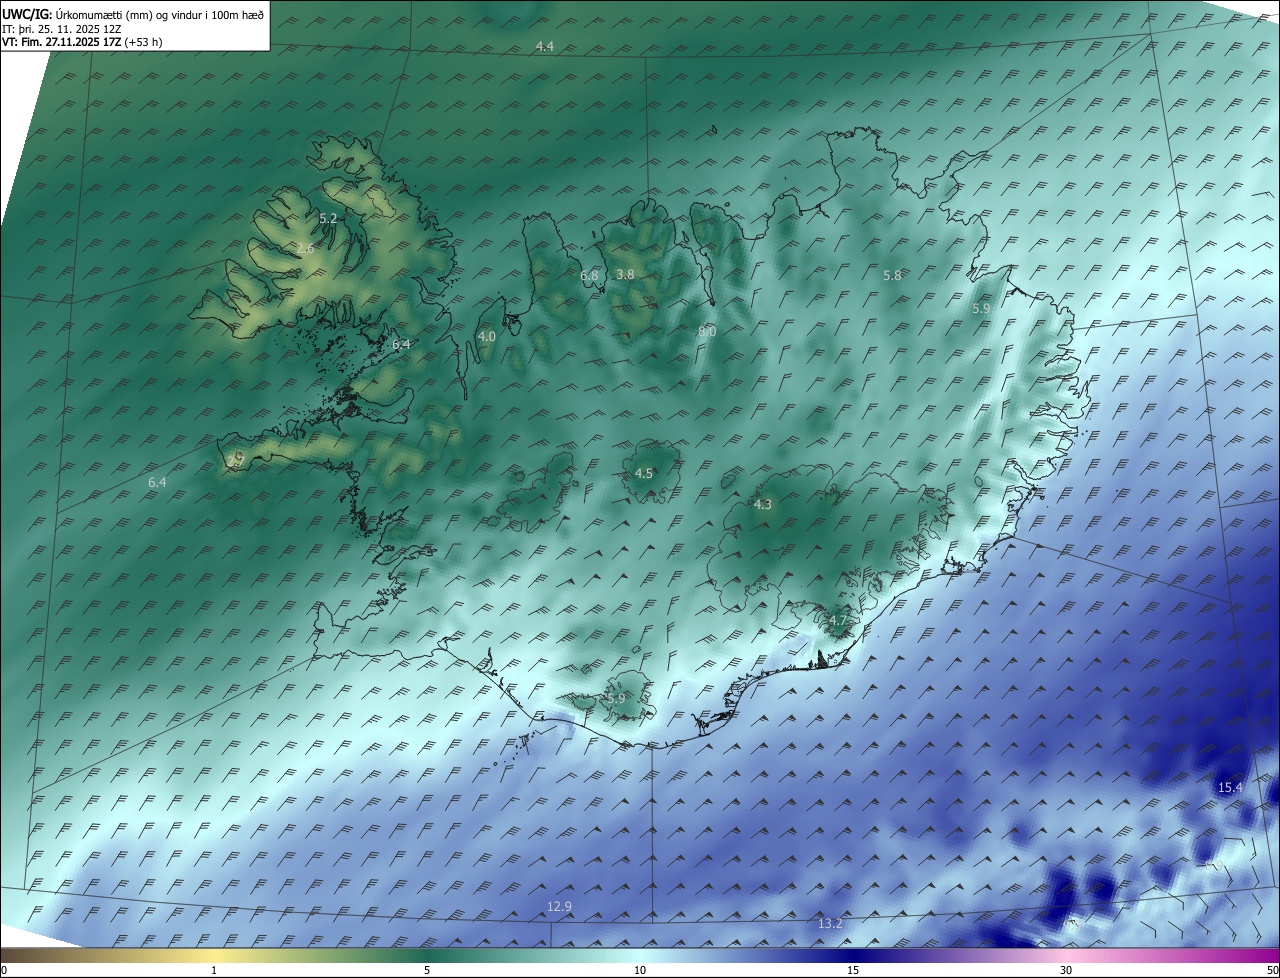This screenshot has width=1280, height=978.
Task: Click the initial time line 'IT: þri. 25. 11. 2025 12Z'
Action: coord(61,29)
